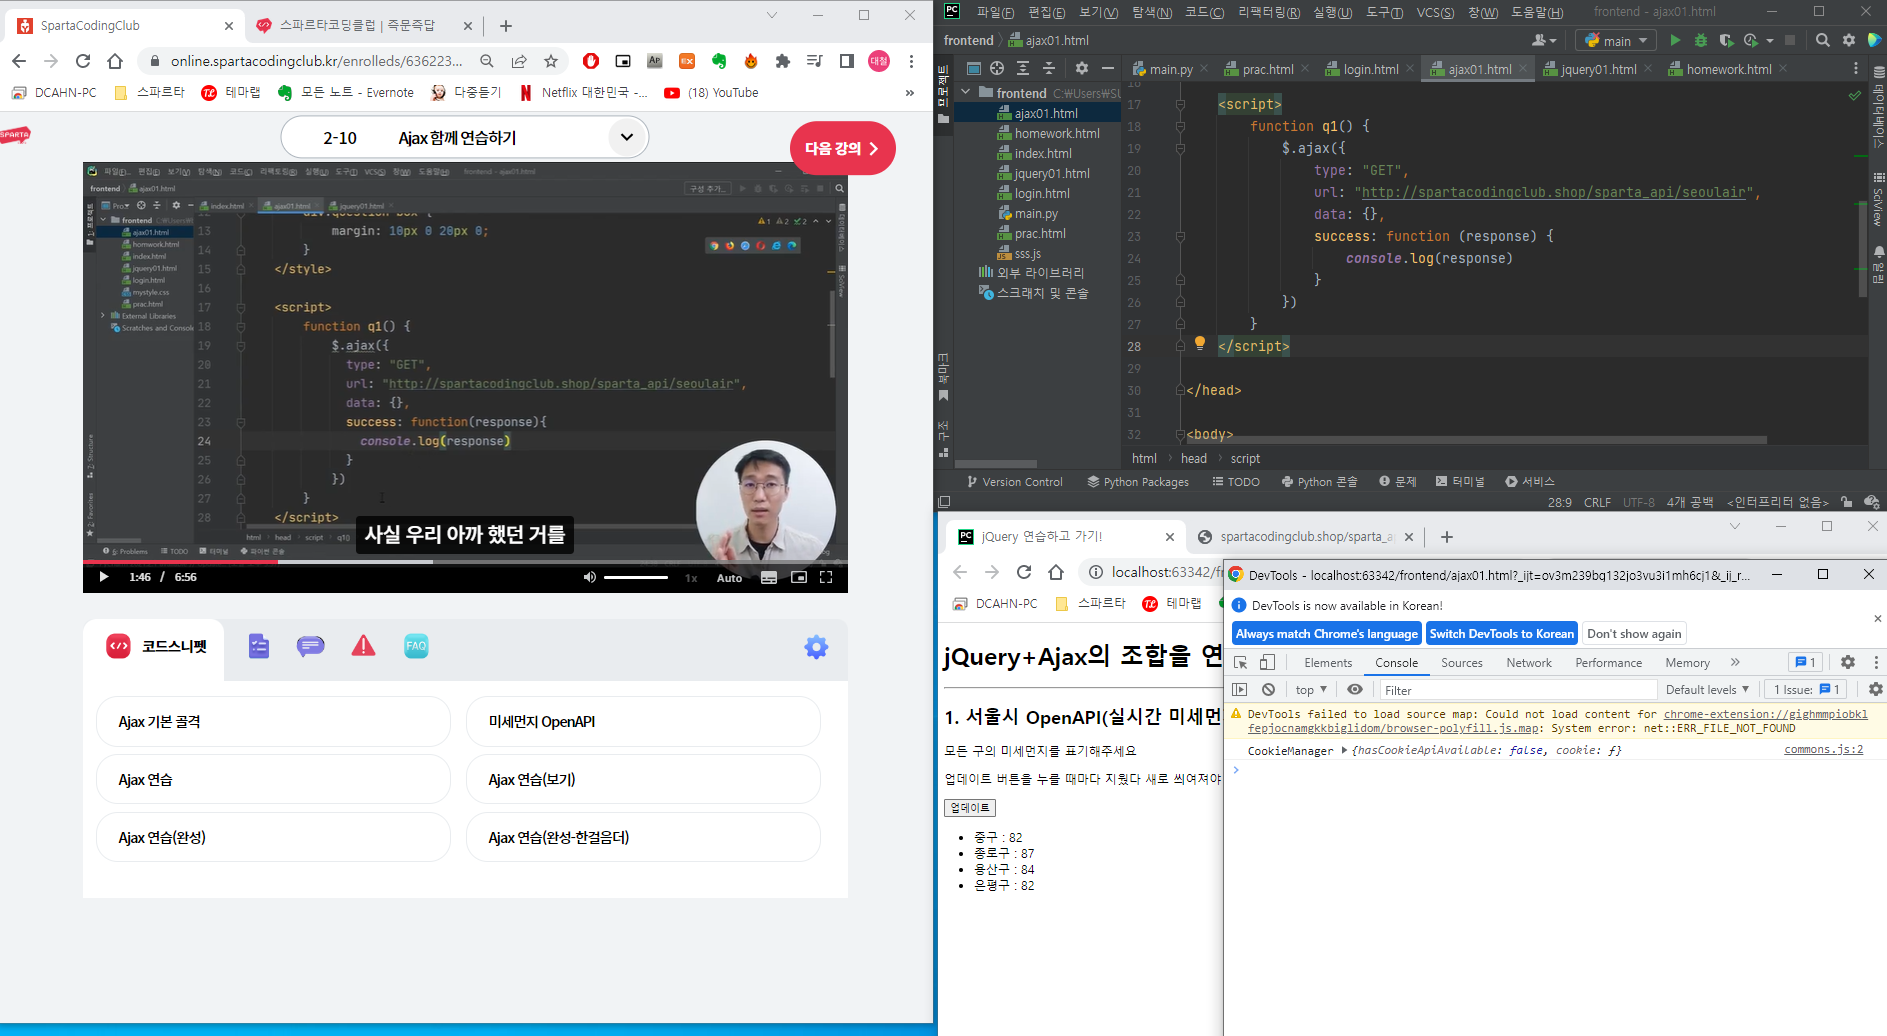This screenshot has height=1036, width=1887.
Task: Switch to the main.py editor tab
Action: (x=1170, y=69)
